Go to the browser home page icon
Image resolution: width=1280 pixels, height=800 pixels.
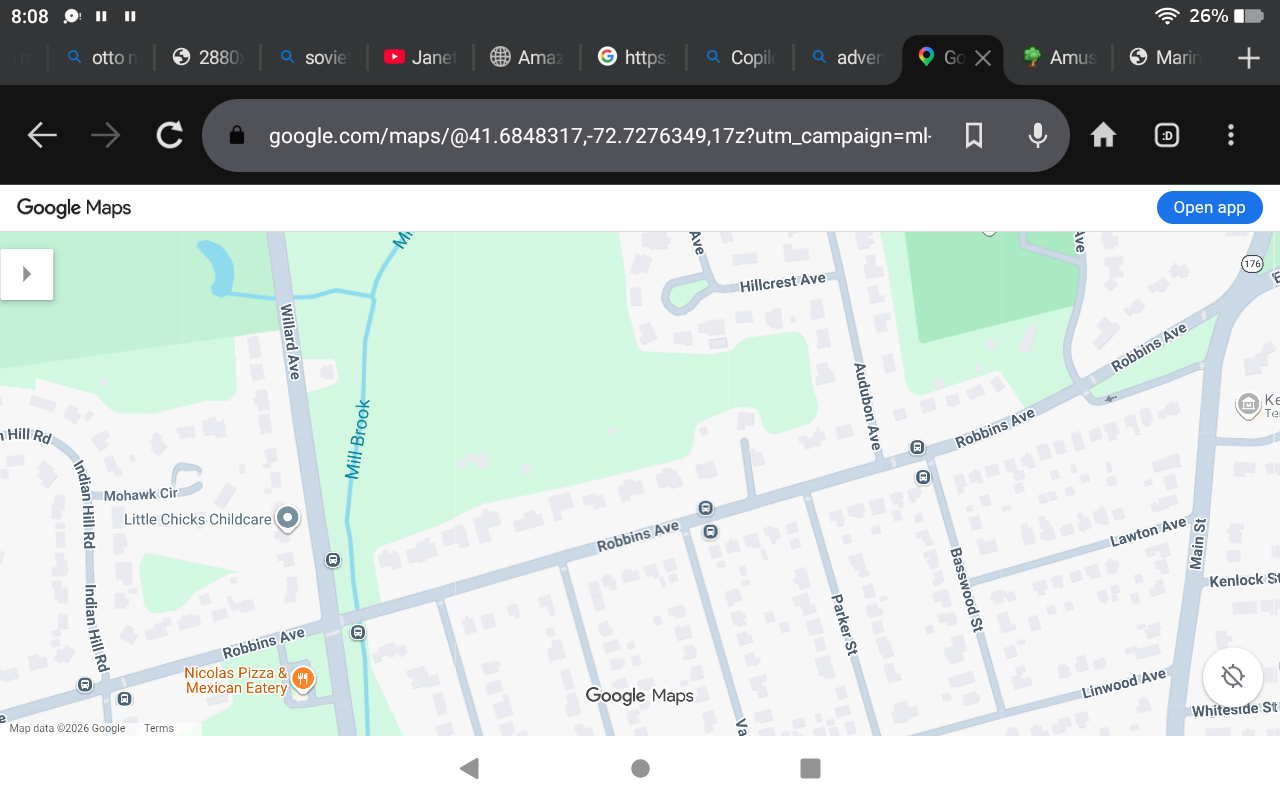[1103, 135]
